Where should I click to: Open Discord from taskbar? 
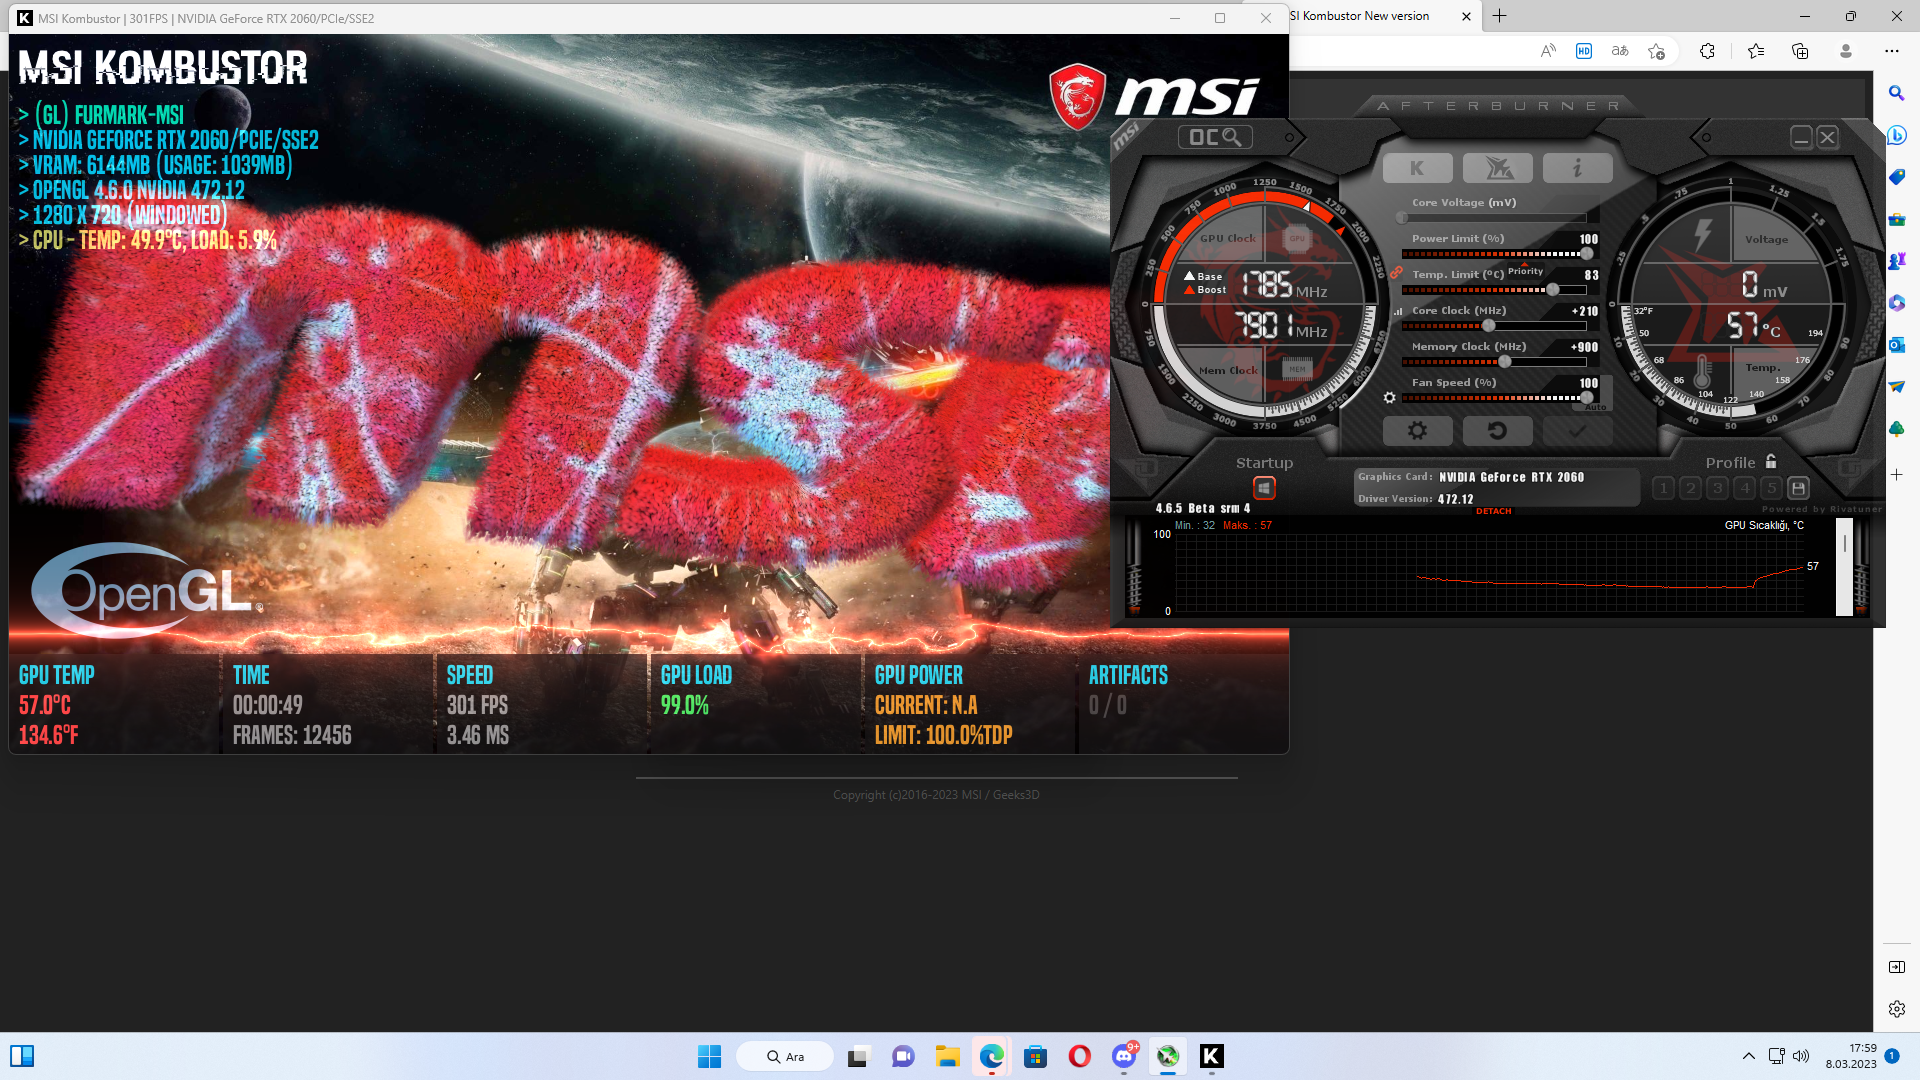(1123, 1056)
